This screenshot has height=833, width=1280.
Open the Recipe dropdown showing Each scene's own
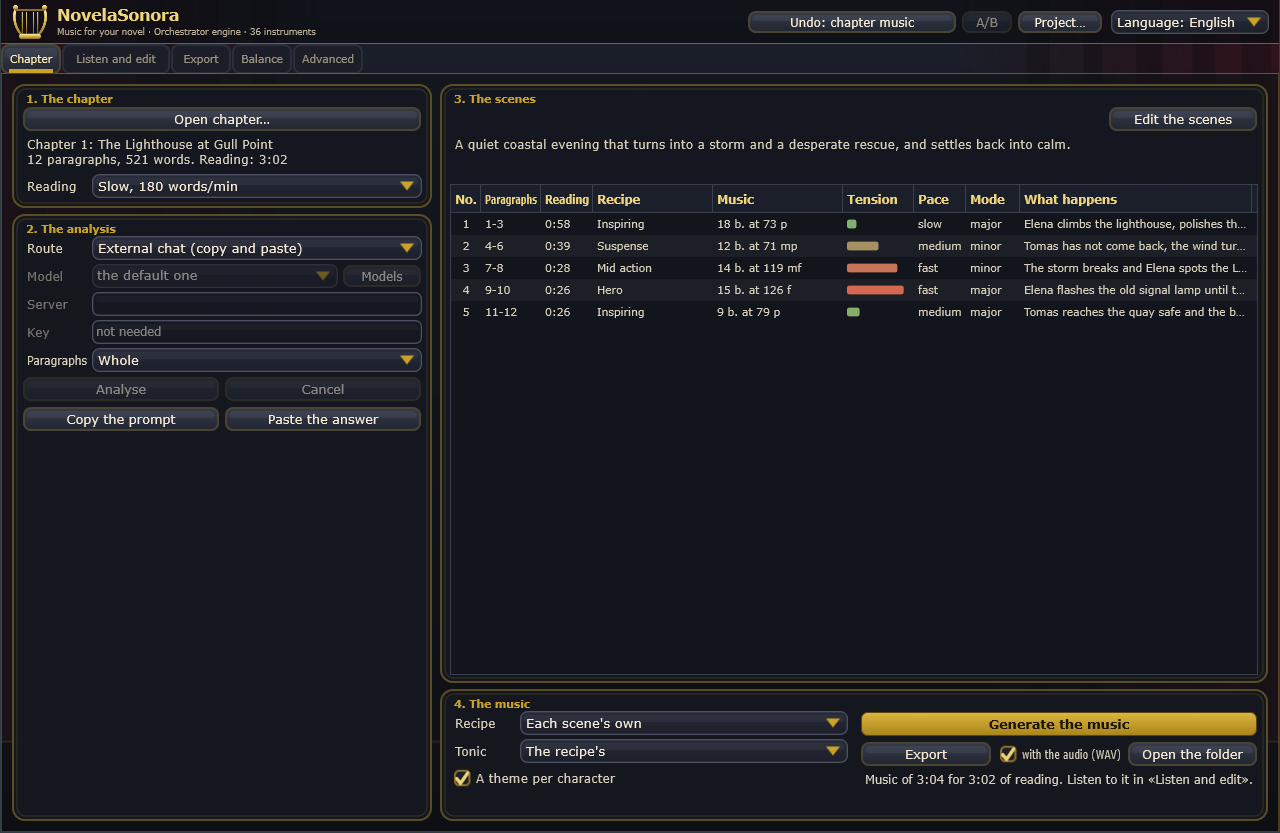(x=684, y=723)
